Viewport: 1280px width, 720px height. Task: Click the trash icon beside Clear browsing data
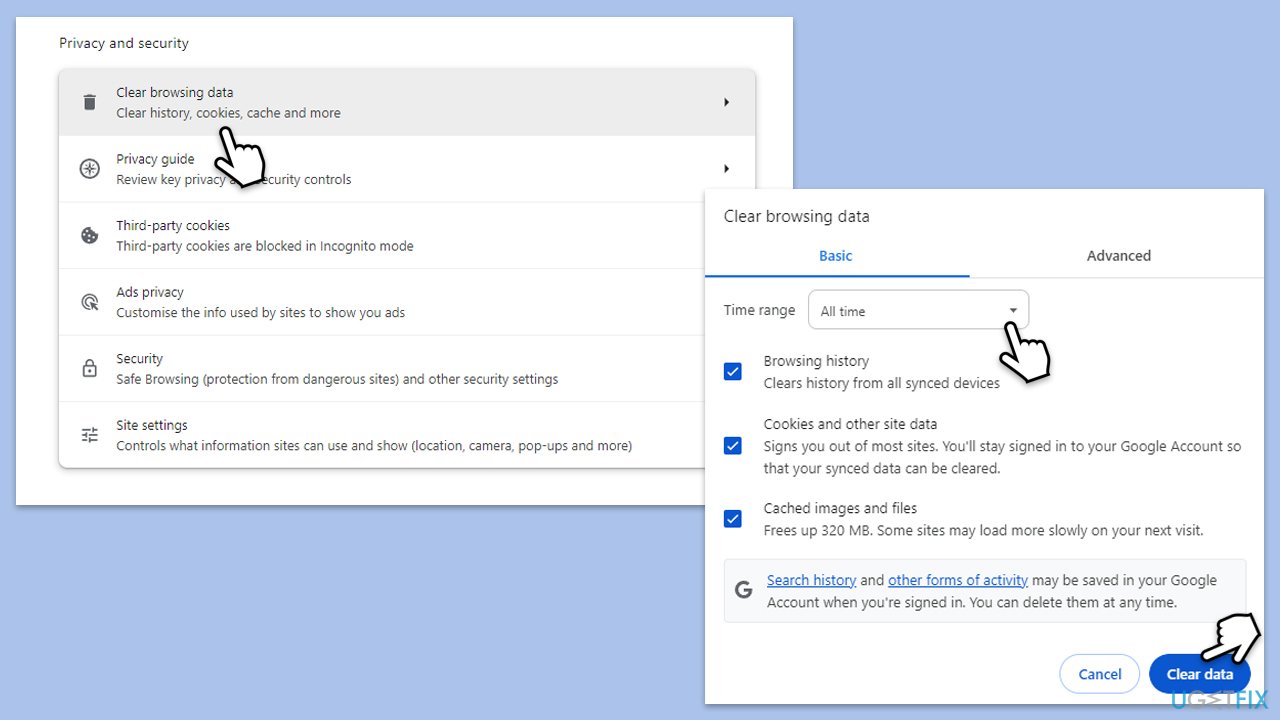point(90,102)
